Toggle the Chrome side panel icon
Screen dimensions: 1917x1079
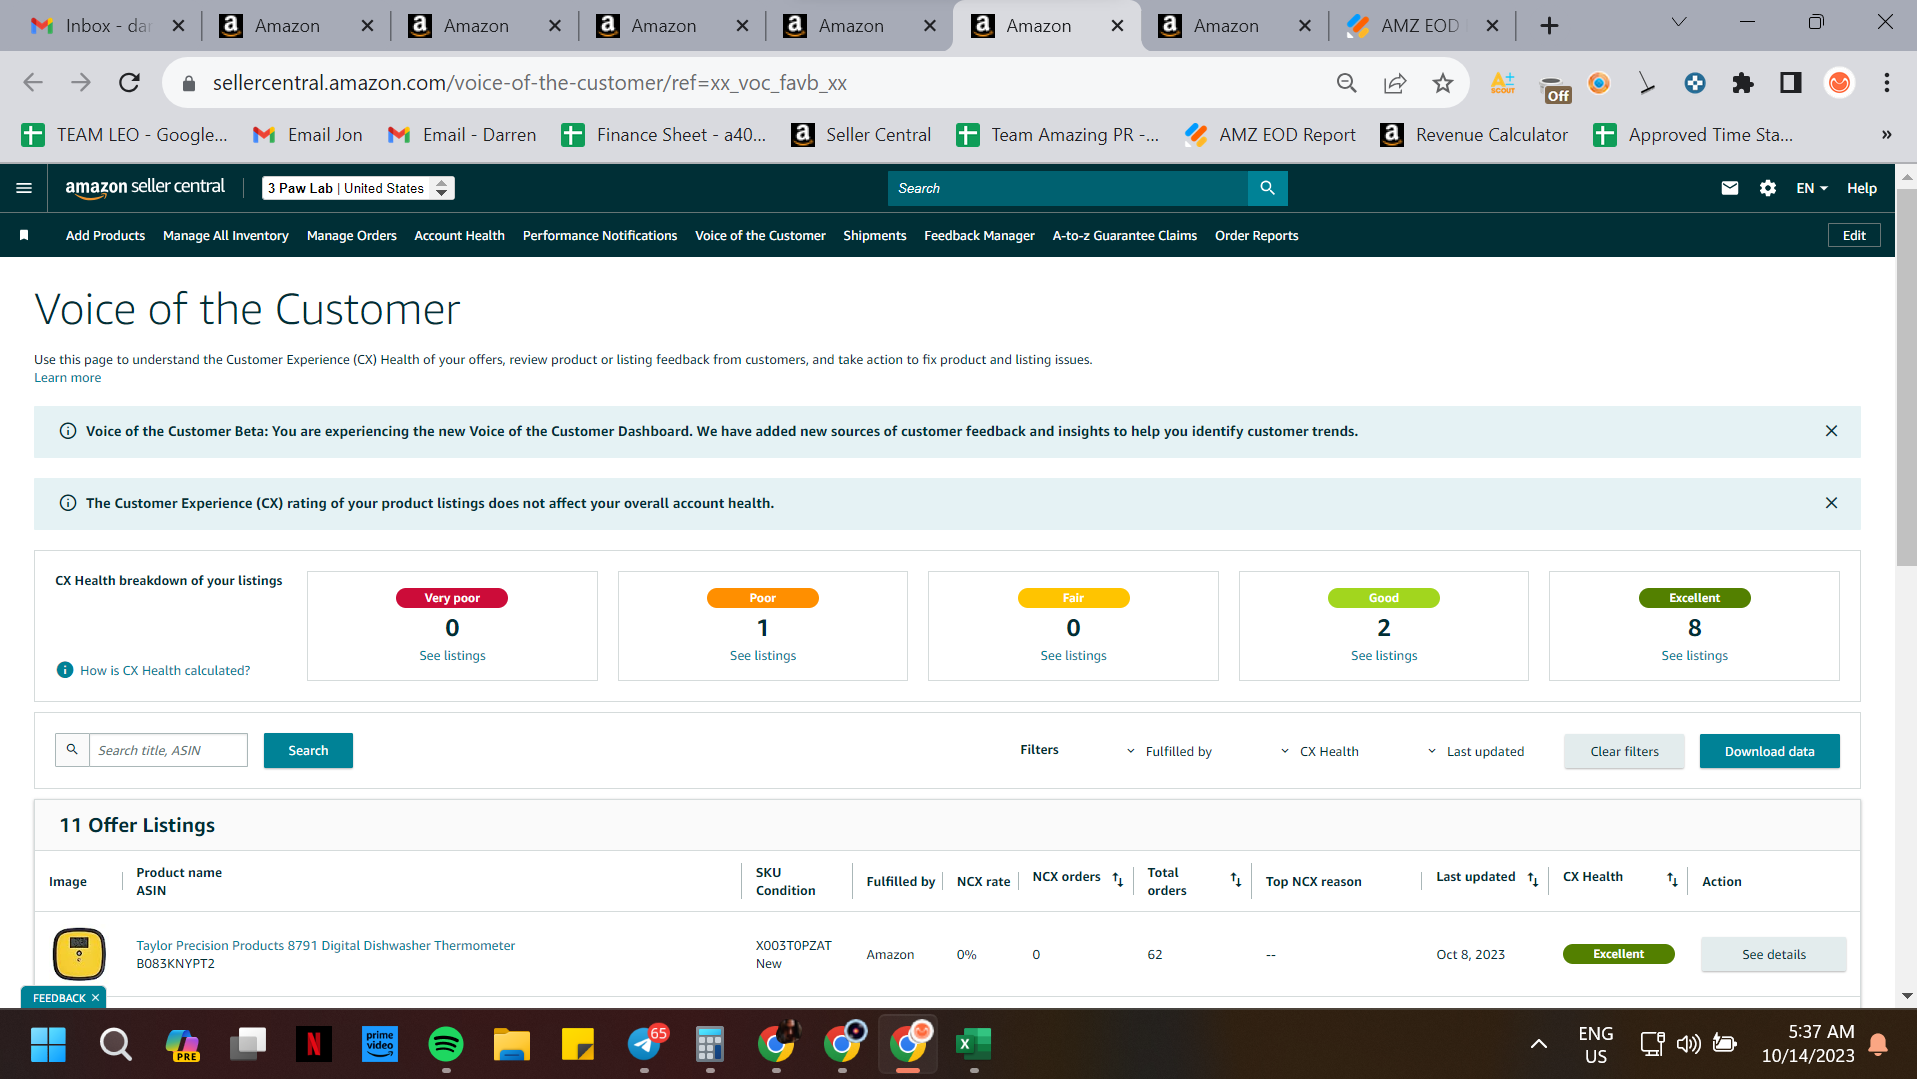coord(1790,83)
